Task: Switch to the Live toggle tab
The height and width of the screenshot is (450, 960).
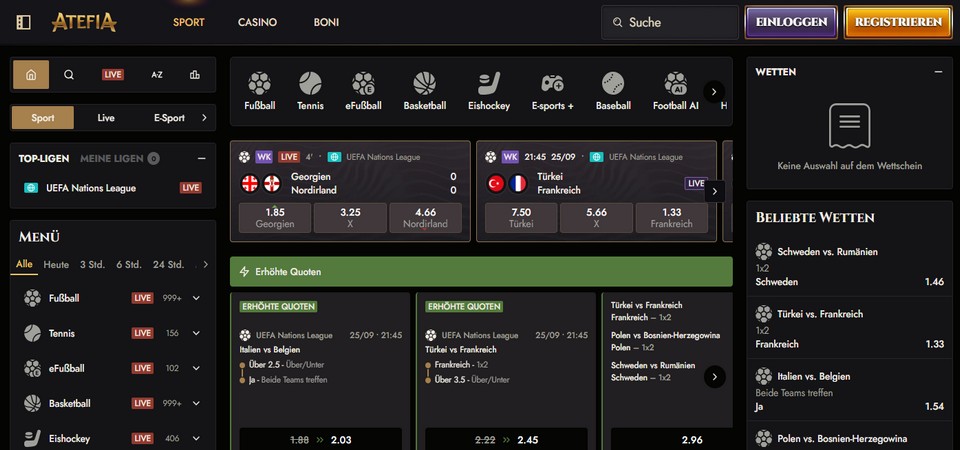Action: tap(106, 118)
